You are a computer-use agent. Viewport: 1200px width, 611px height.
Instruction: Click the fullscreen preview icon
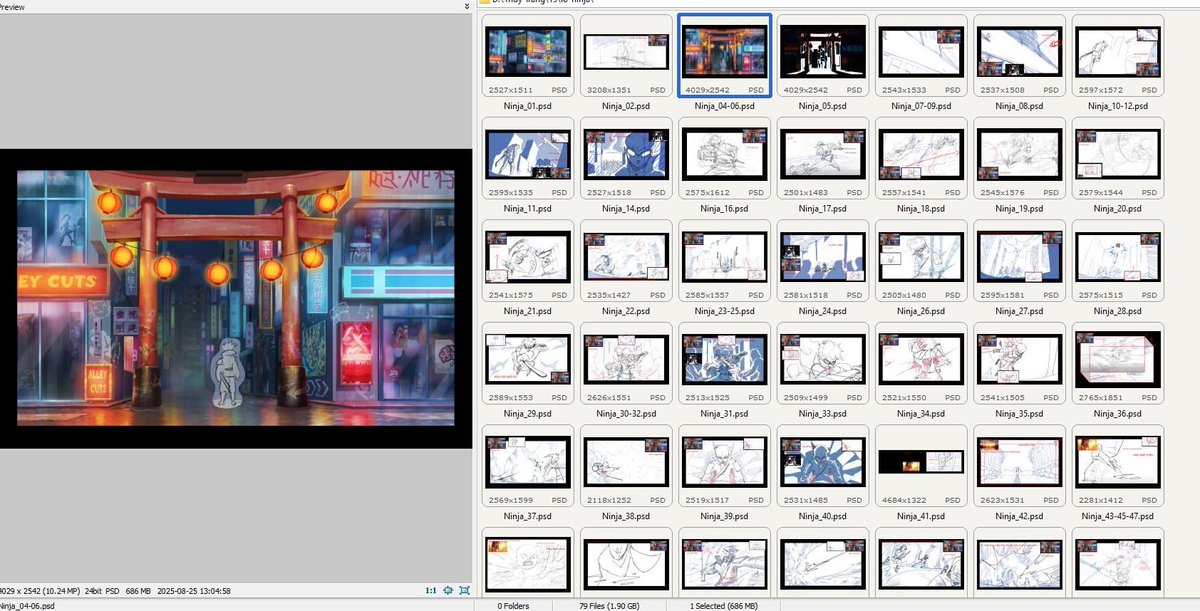(x=464, y=591)
